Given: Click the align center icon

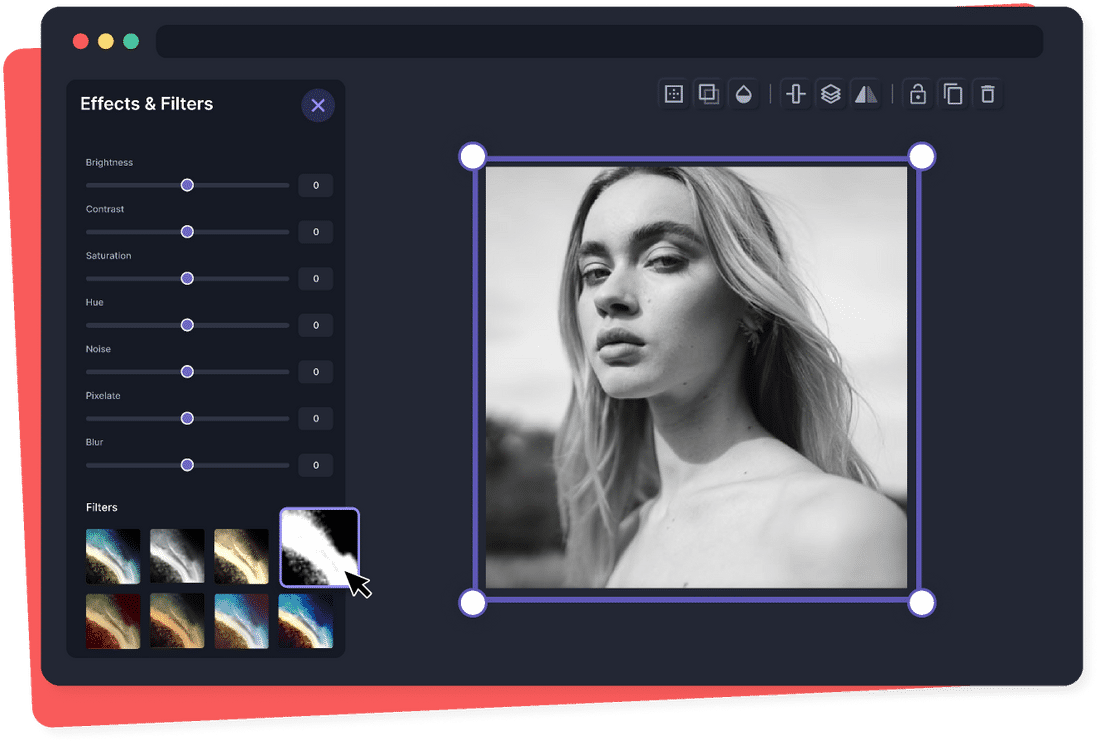Looking at the screenshot, I should coord(796,94).
